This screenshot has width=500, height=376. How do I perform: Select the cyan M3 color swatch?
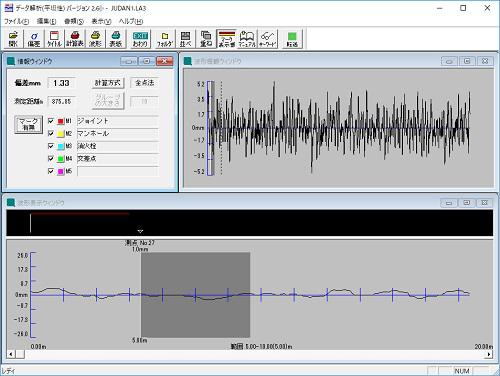coord(61,146)
